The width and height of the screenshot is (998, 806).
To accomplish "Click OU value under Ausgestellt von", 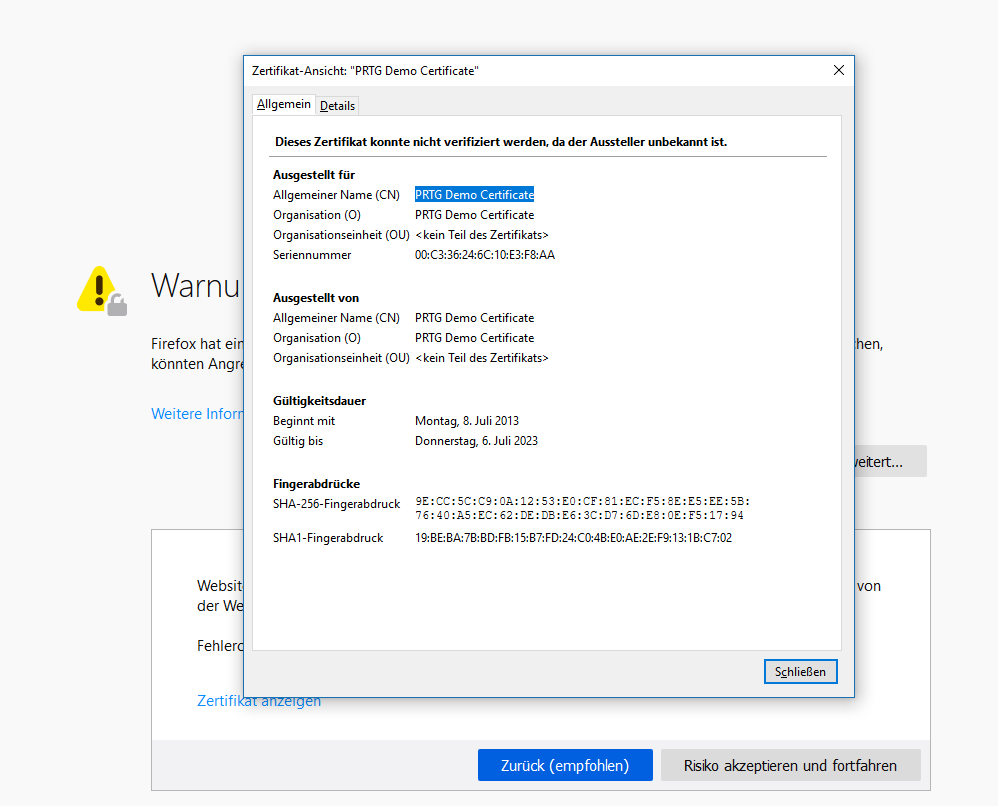I will pos(482,358).
